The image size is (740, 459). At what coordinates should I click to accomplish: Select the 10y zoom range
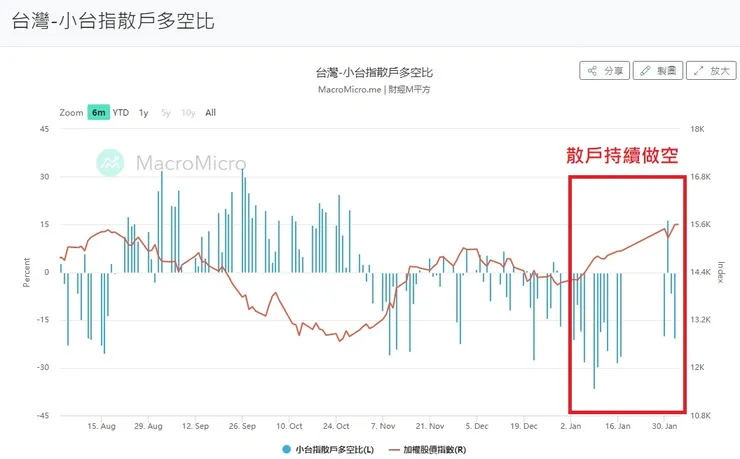pyautogui.click(x=188, y=112)
